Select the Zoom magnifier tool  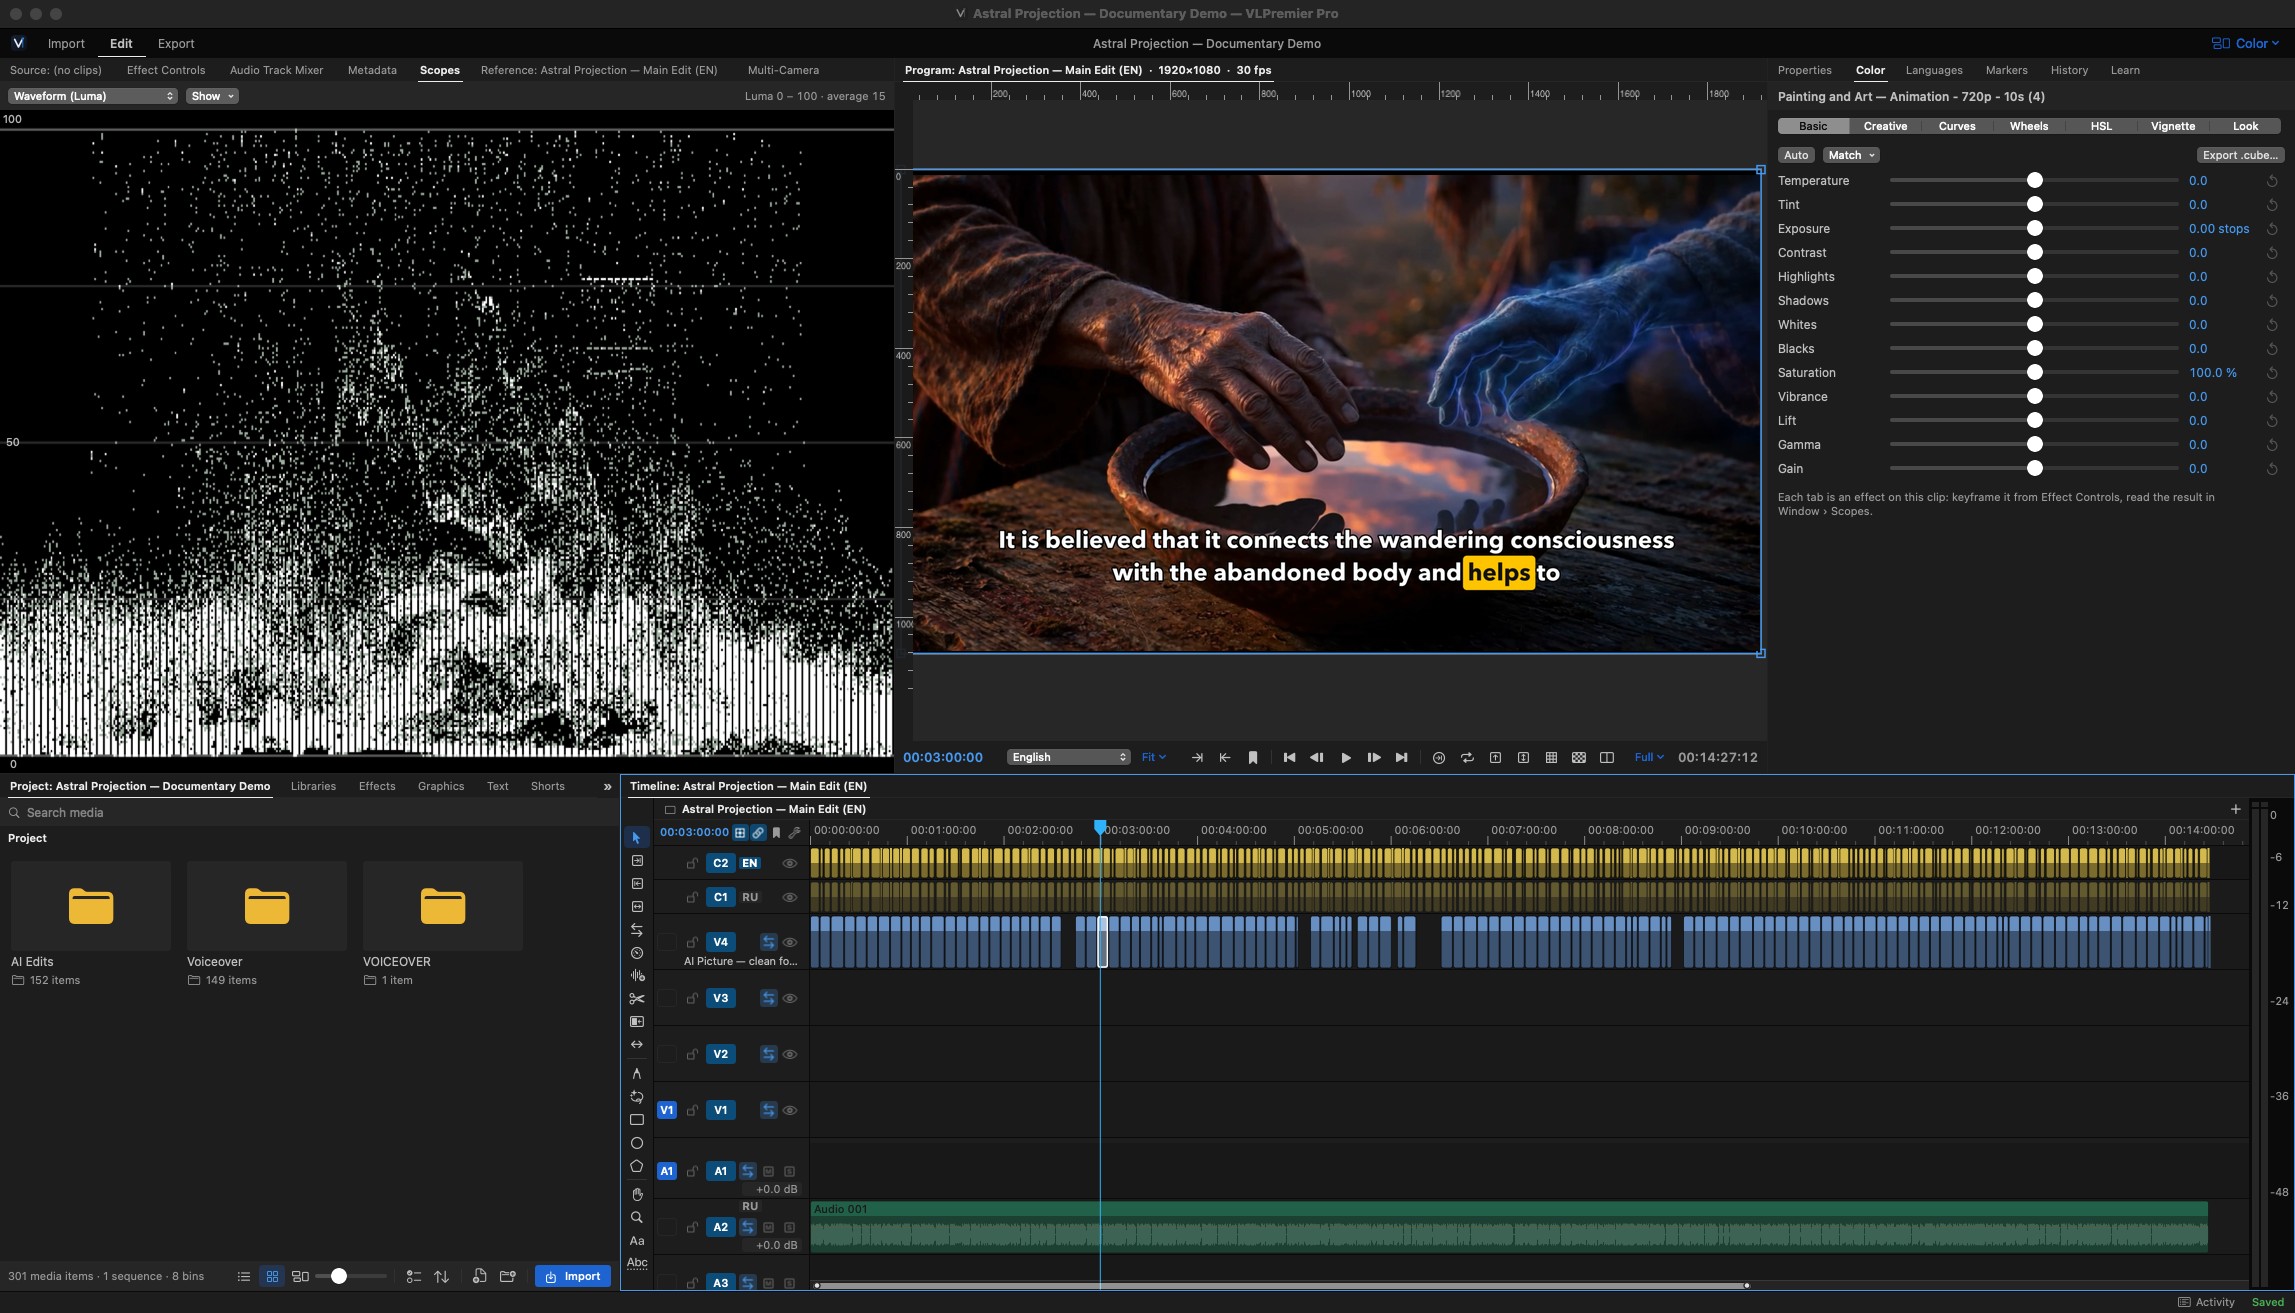(636, 1217)
